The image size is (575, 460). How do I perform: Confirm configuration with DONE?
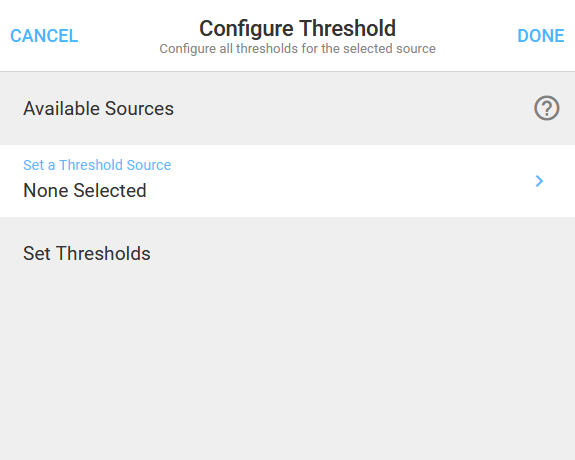click(x=541, y=36)
